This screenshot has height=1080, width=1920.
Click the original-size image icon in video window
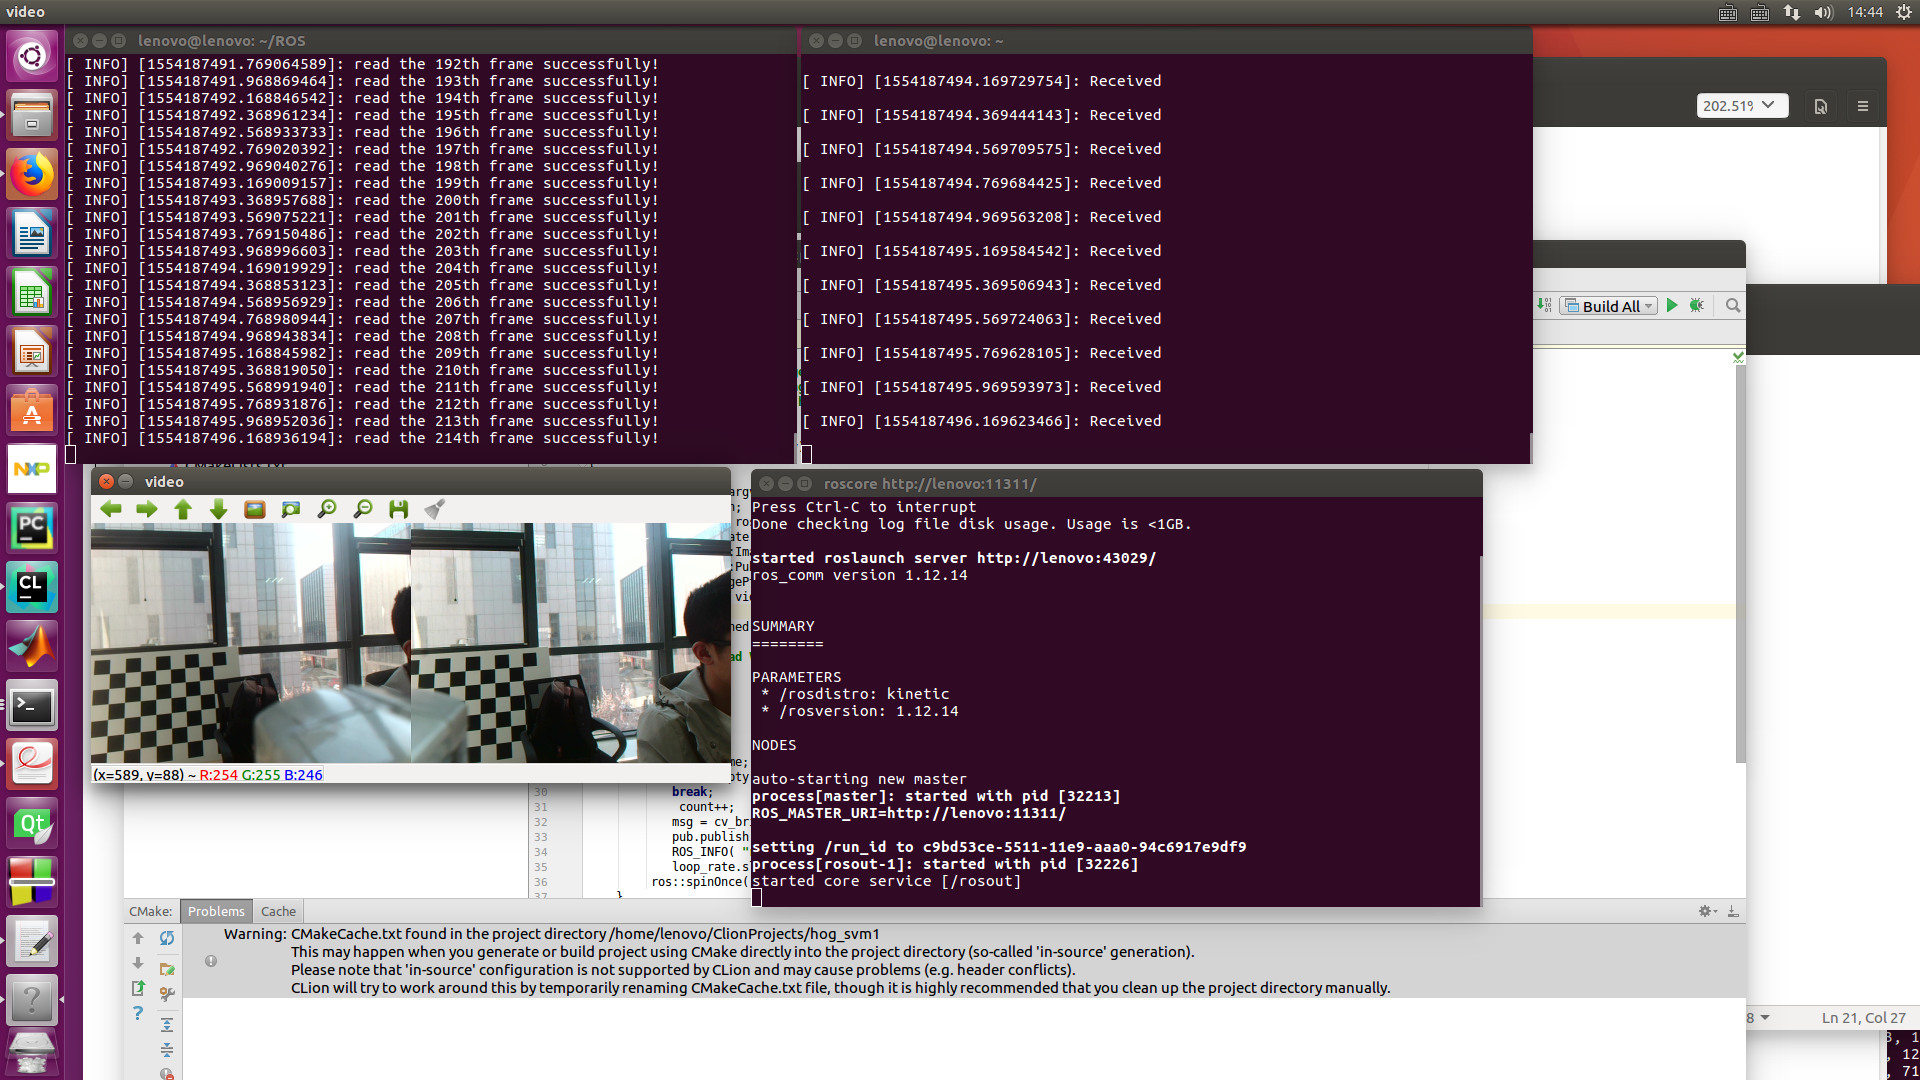point(255,510)
